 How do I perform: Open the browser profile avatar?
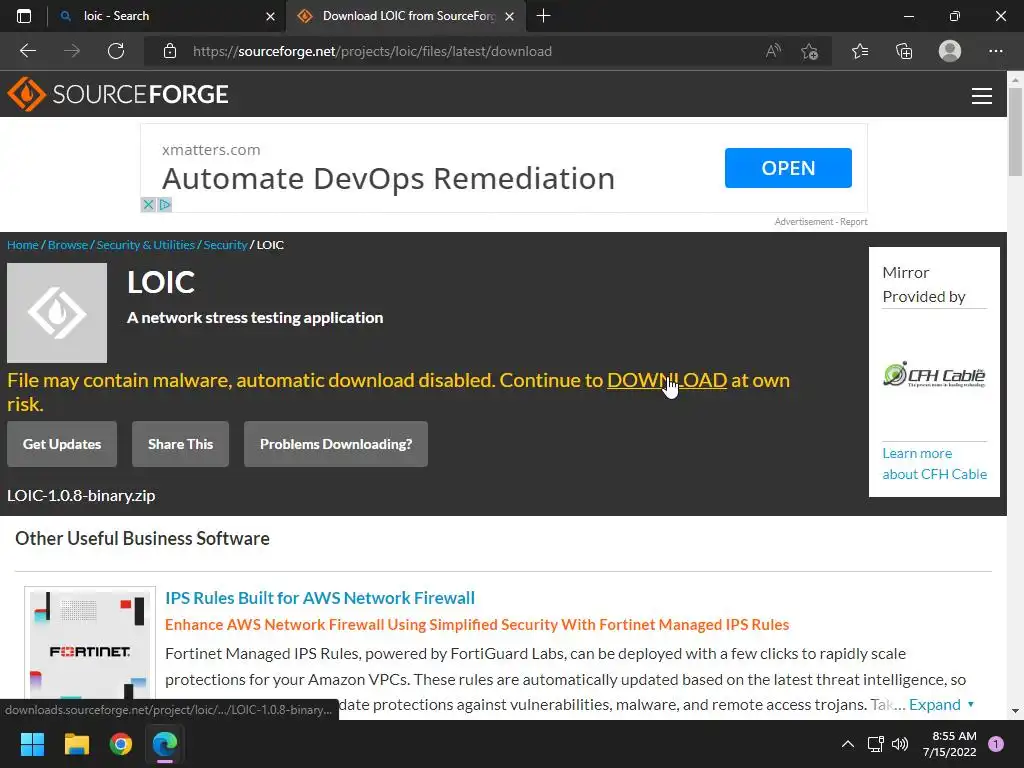pyautogui.click(x=950, y=51)
